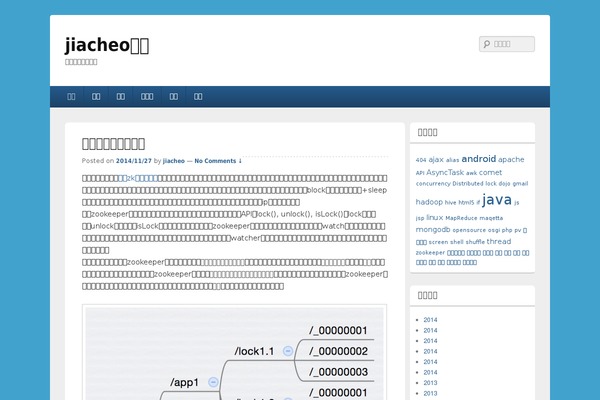Open the concurrency tag
Screen dimensions: 600x400
pyautogui.click(x=433, y=184)
